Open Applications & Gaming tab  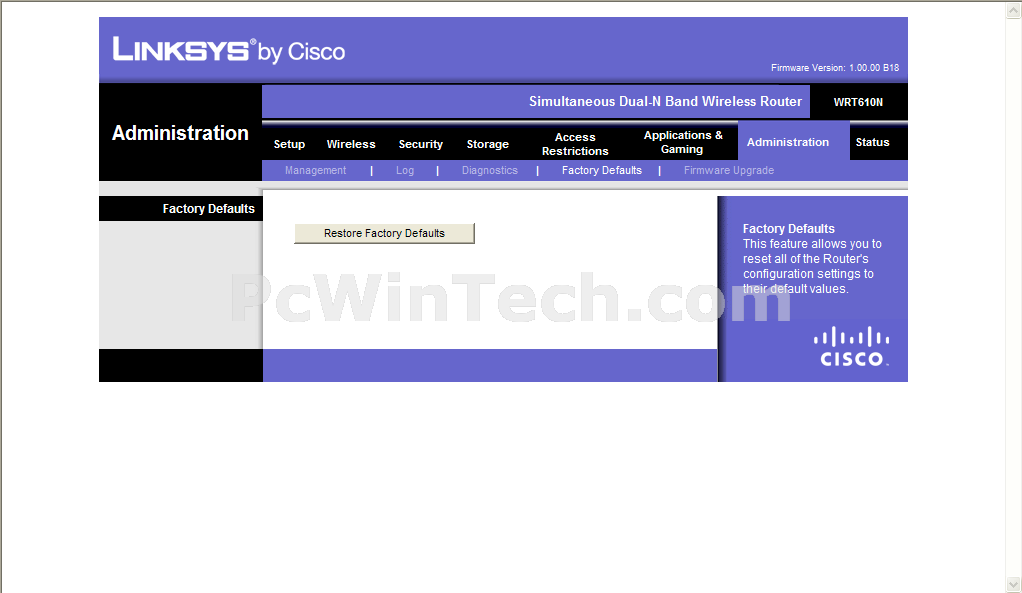click(682, 142)
